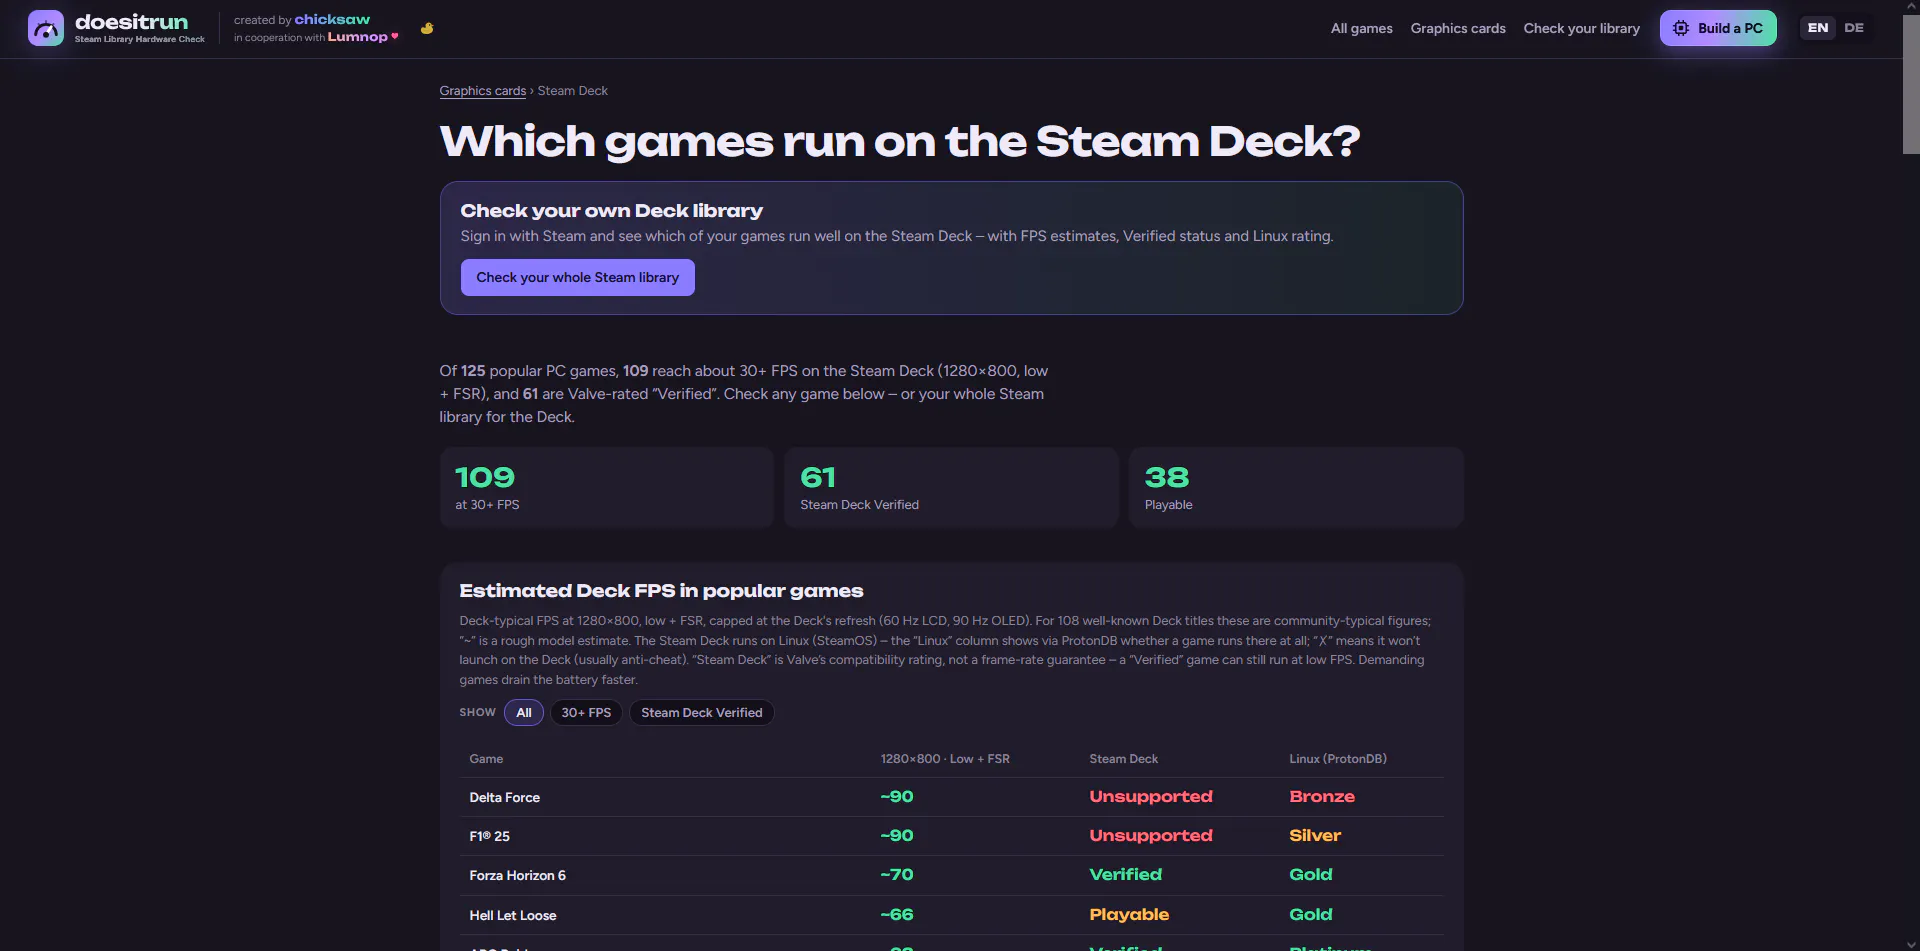Click the yellow duck icon in header
This screenshot has width=1920, height=951.
427,28
